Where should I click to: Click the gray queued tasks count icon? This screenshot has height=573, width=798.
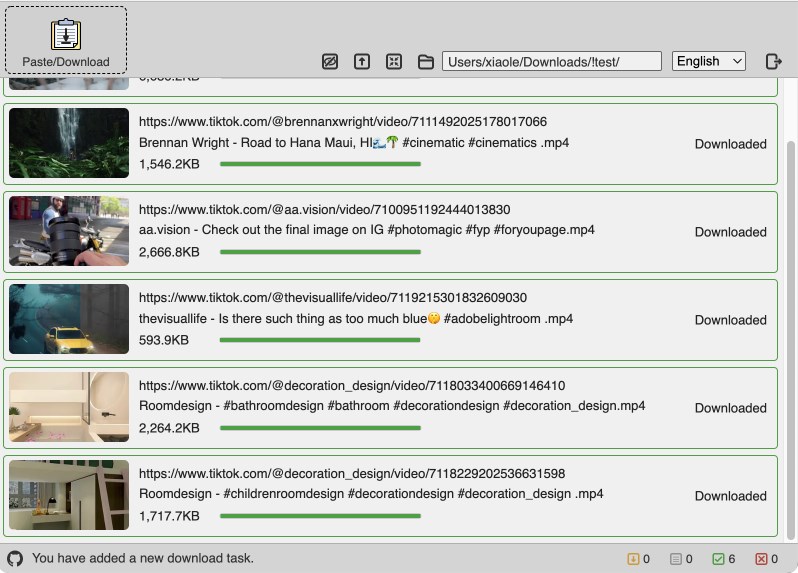676,559
